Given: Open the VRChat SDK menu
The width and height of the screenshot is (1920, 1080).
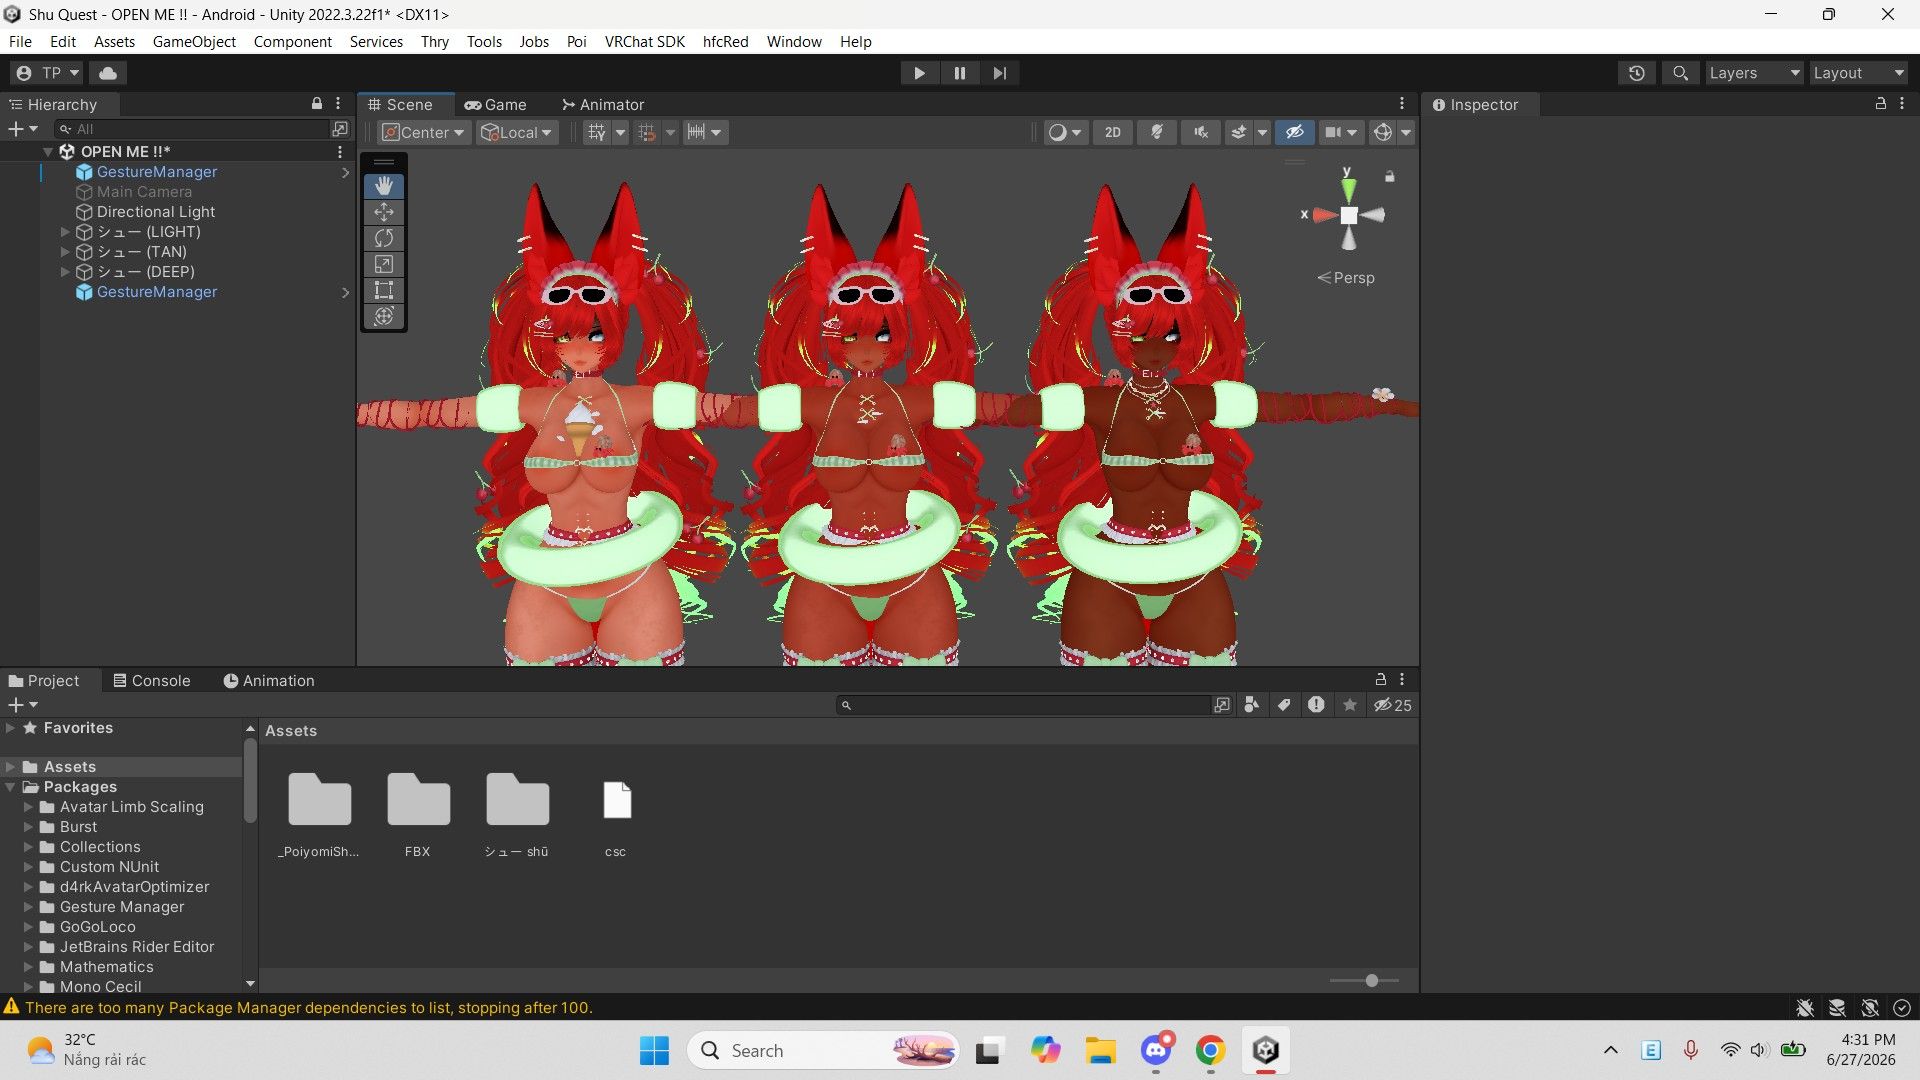Looking at the screenshot, I should (644, 41).
